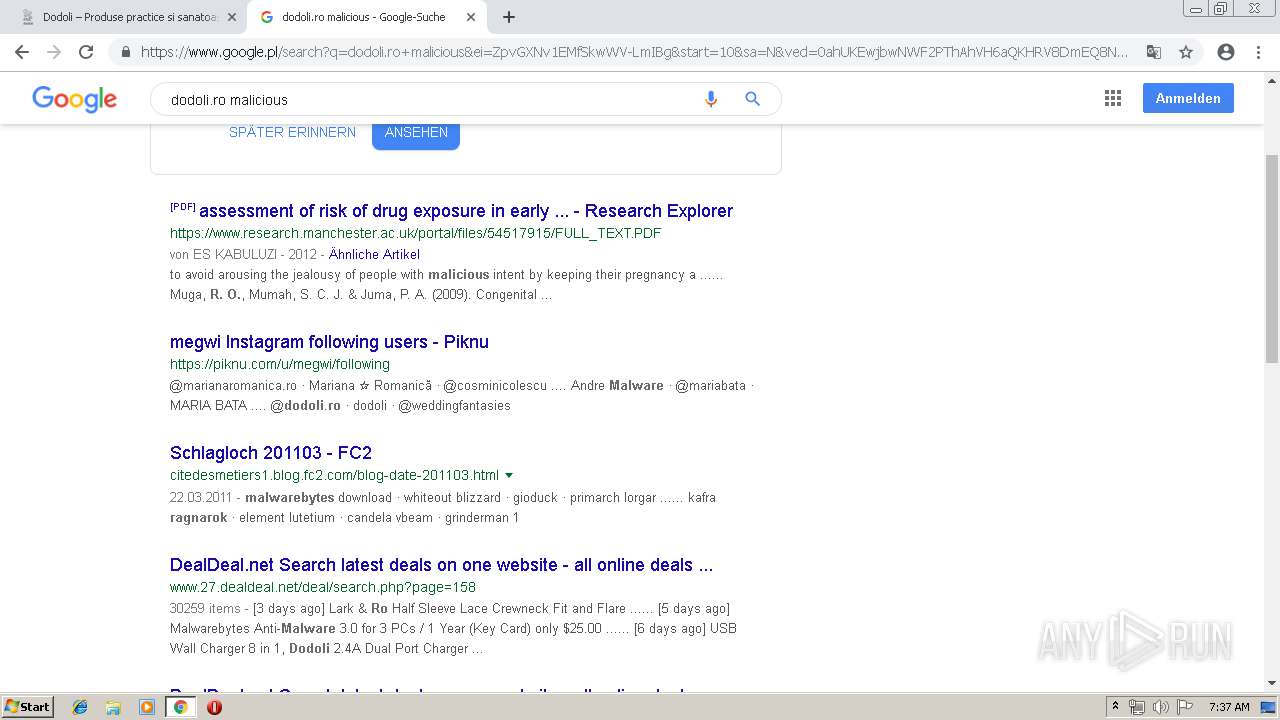
Task: Open the Google apps grid
Action: 1113,98
